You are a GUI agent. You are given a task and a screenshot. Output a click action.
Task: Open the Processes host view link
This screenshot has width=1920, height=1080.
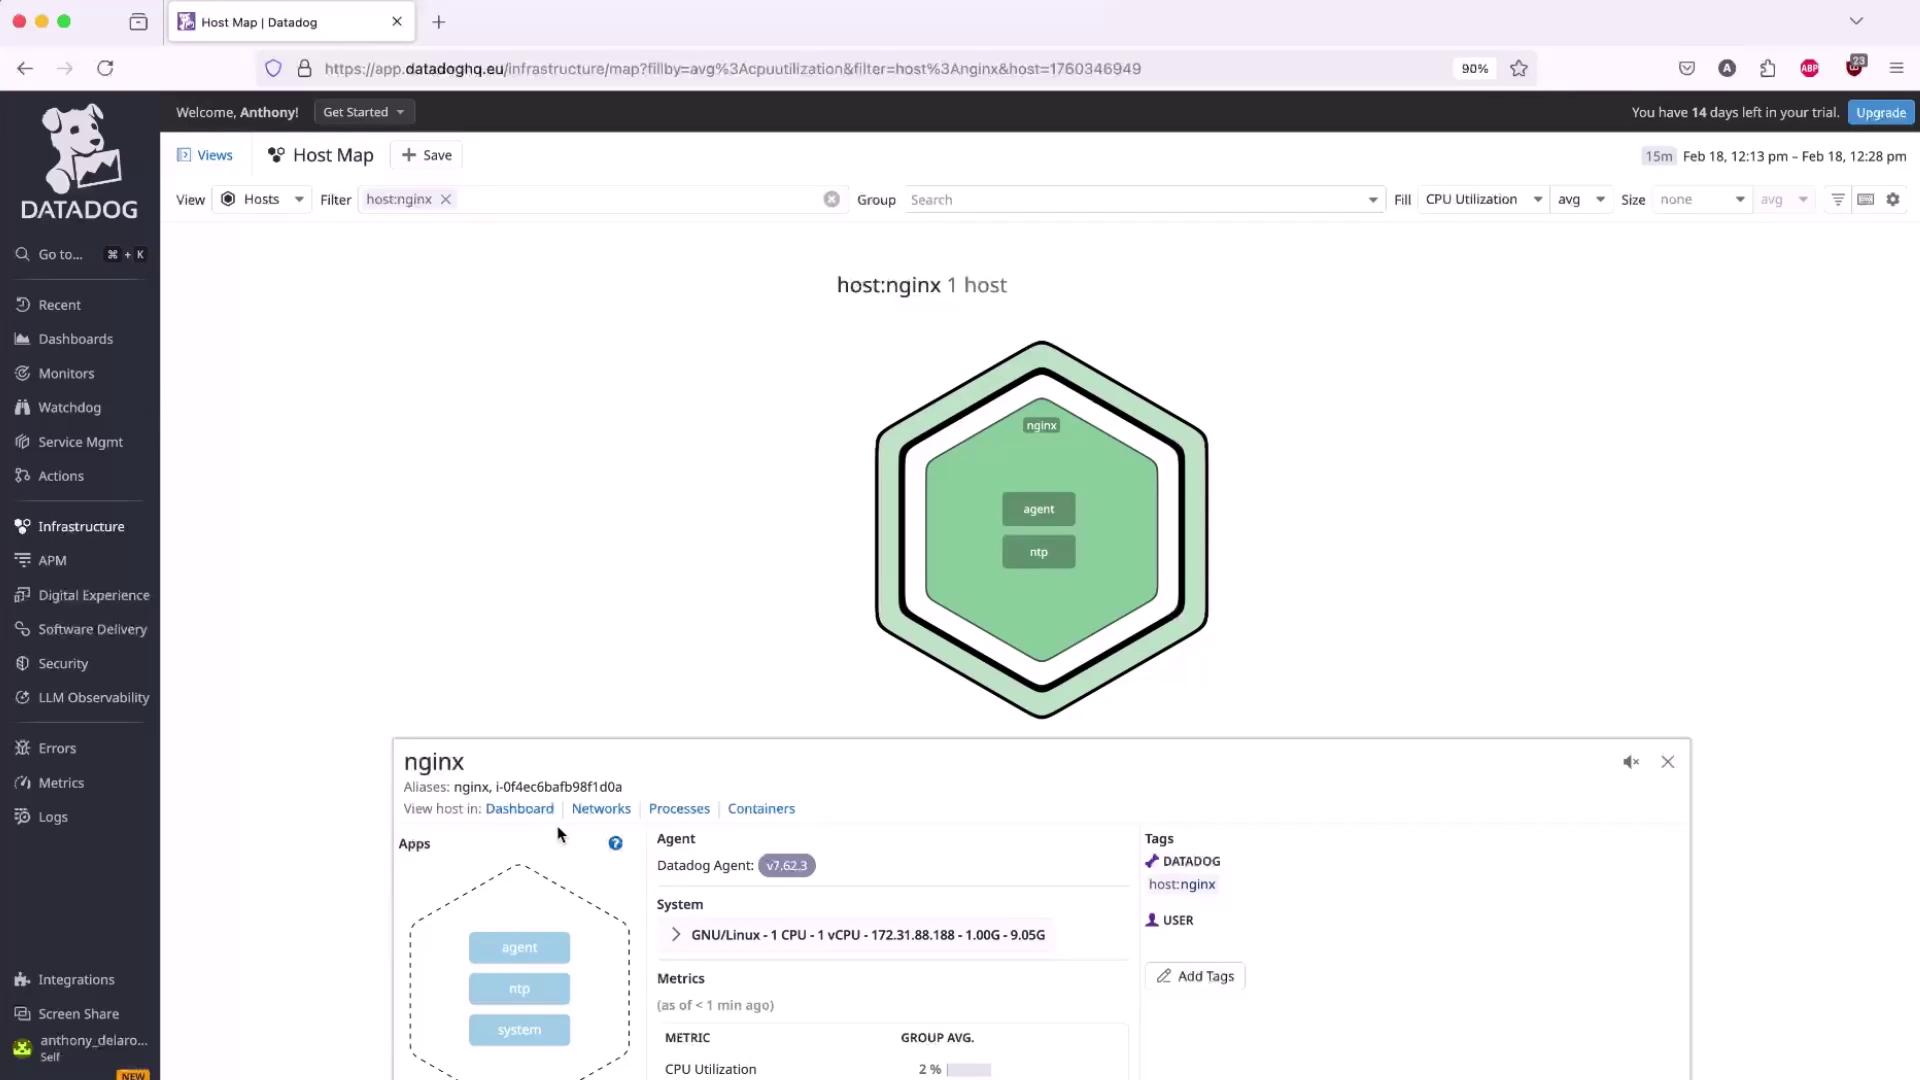[679, 808]
